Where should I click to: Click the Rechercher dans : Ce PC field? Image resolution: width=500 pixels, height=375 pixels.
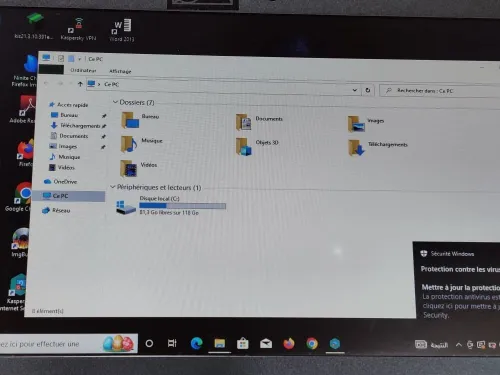click(440, 91)
